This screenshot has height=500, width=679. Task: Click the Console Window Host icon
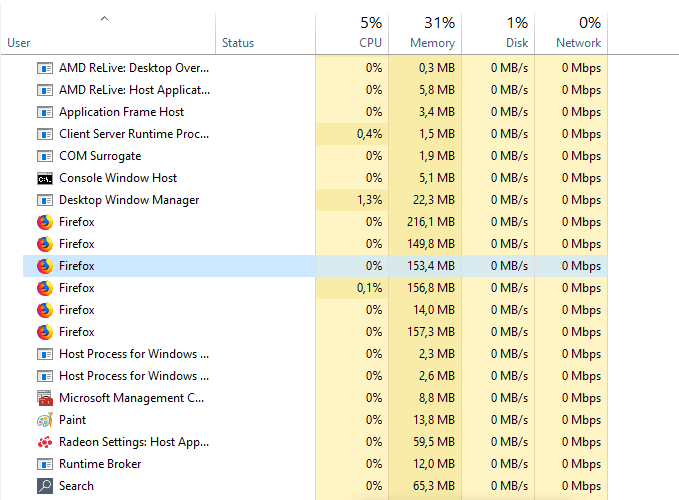(45, 178)
